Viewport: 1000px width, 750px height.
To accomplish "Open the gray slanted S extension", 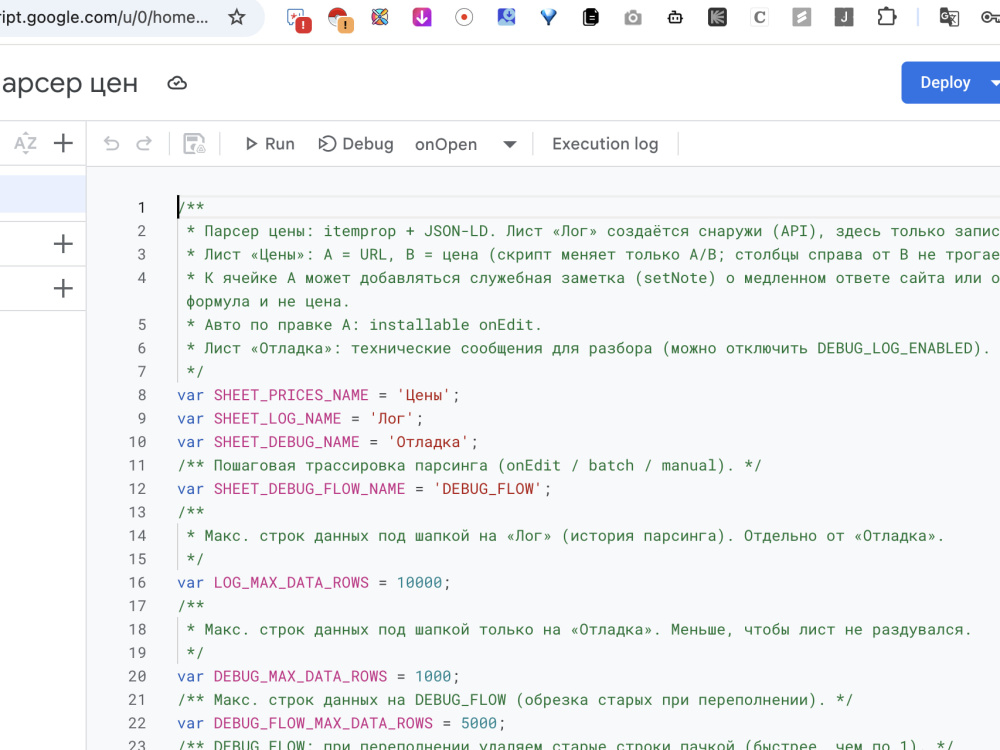I will [802, 17].
